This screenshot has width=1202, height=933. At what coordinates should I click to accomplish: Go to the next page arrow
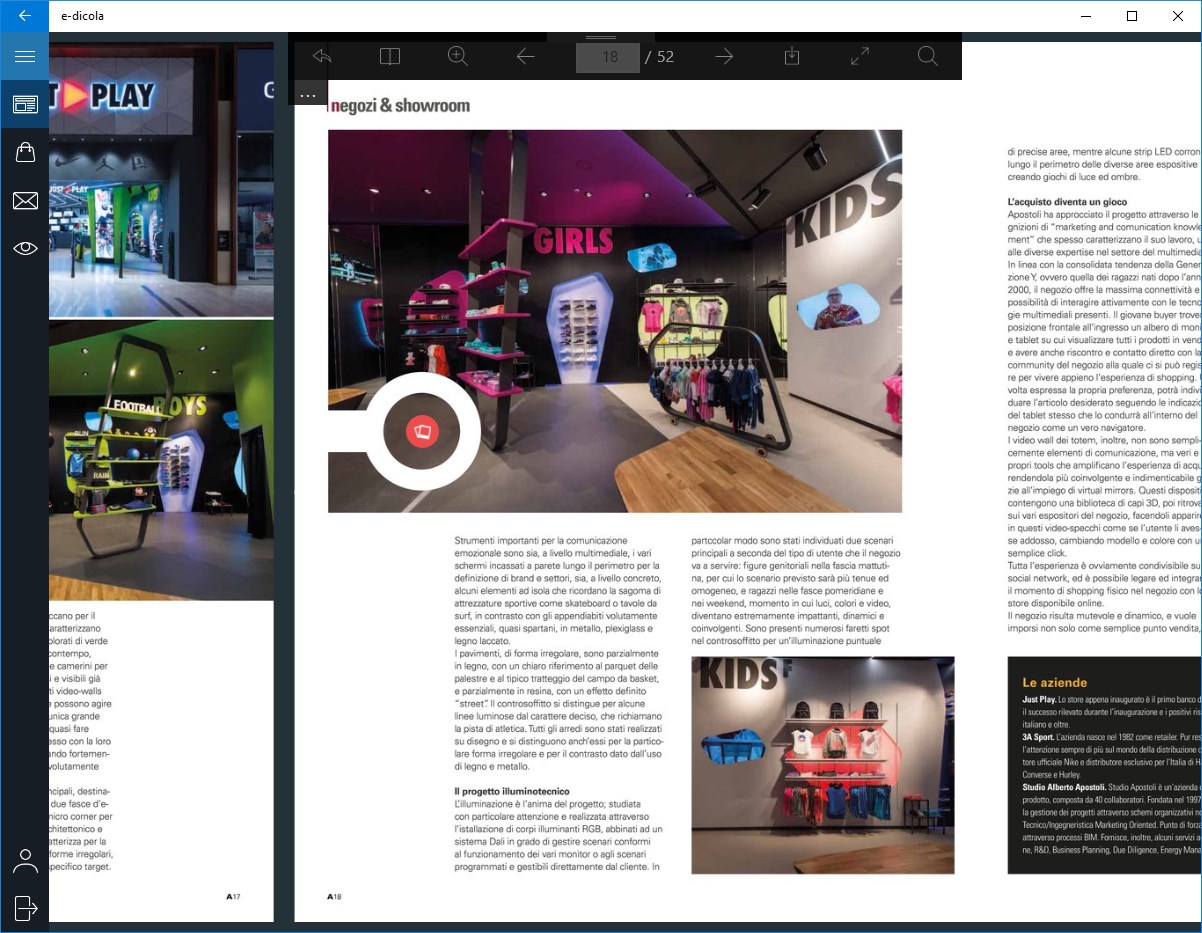tap(725, 57)
